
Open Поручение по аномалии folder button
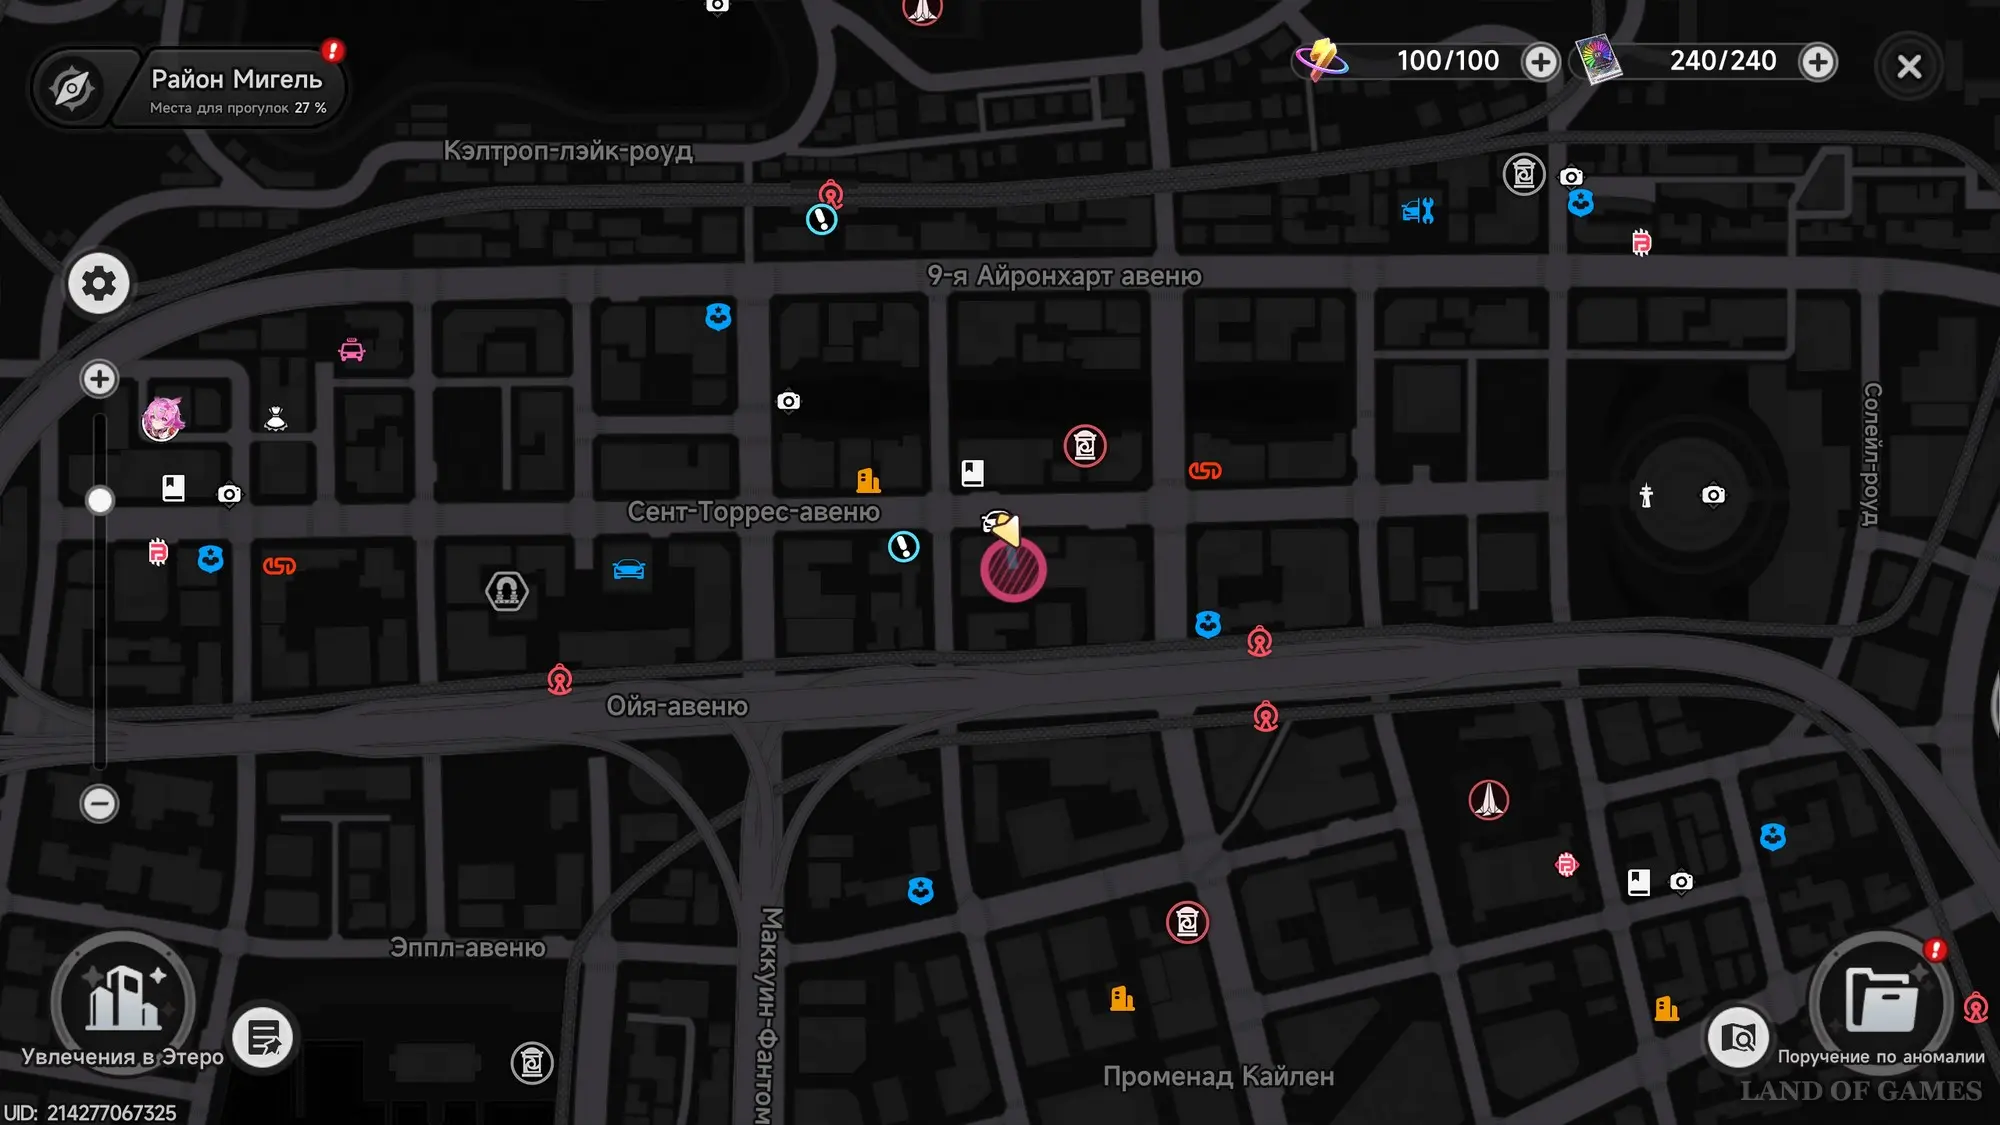pyautogui.click(x=1880, y=999)
